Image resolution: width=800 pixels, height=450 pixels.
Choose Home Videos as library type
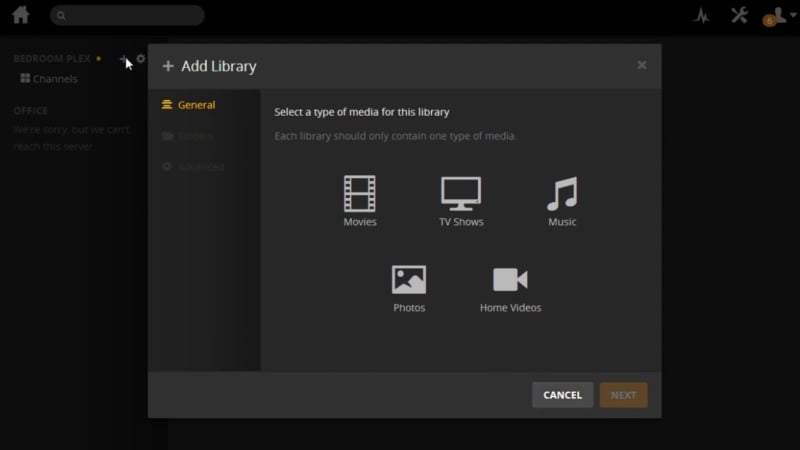(510, 288)
